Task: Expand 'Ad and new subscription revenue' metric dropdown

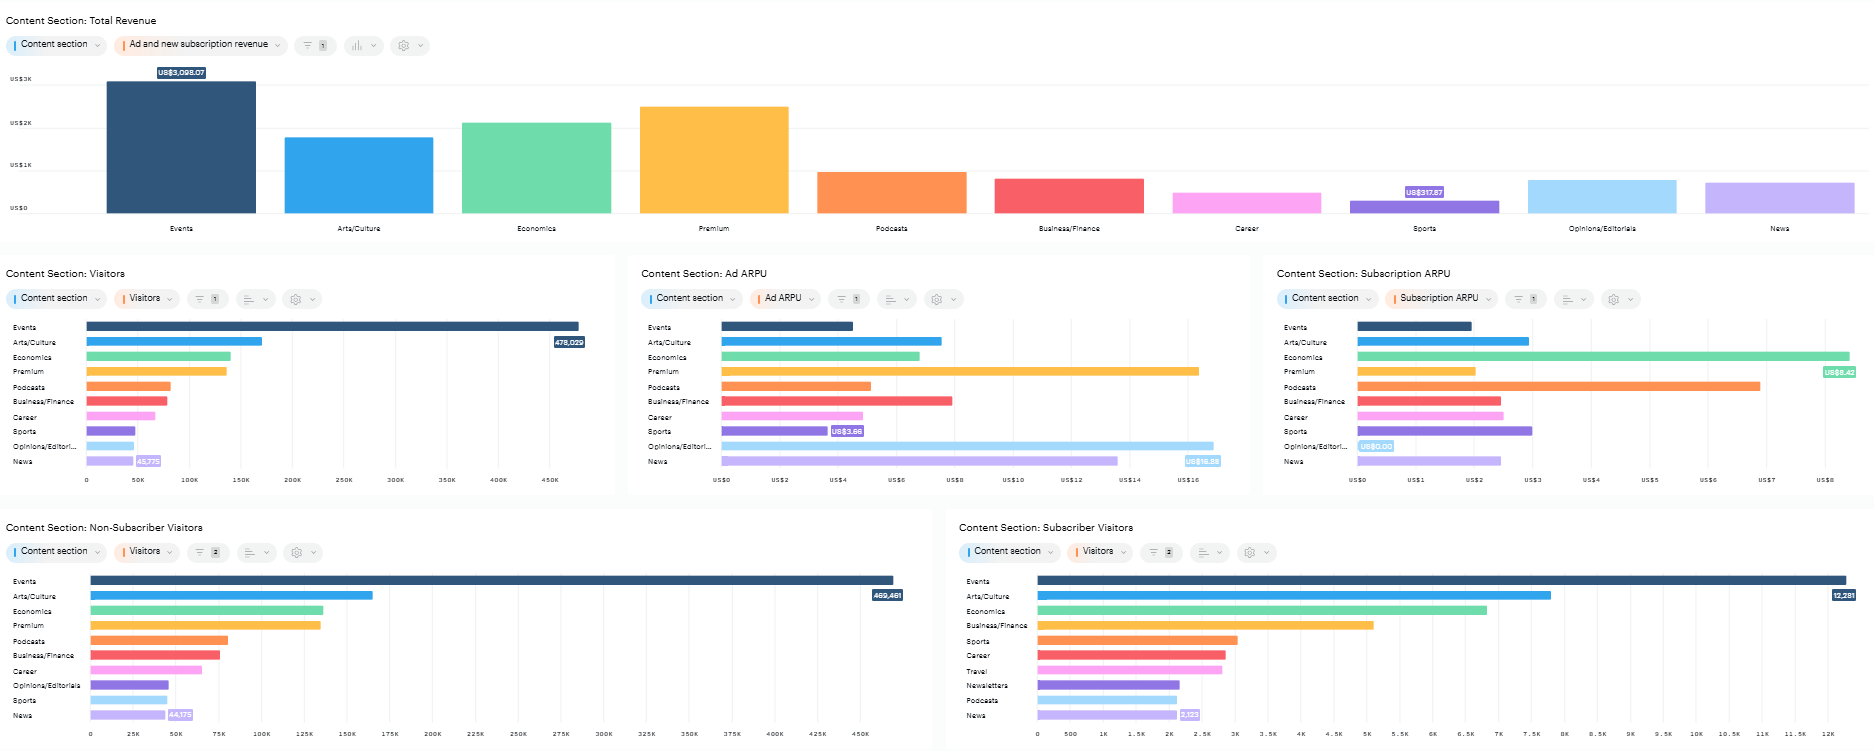Action: coord(200,45)
